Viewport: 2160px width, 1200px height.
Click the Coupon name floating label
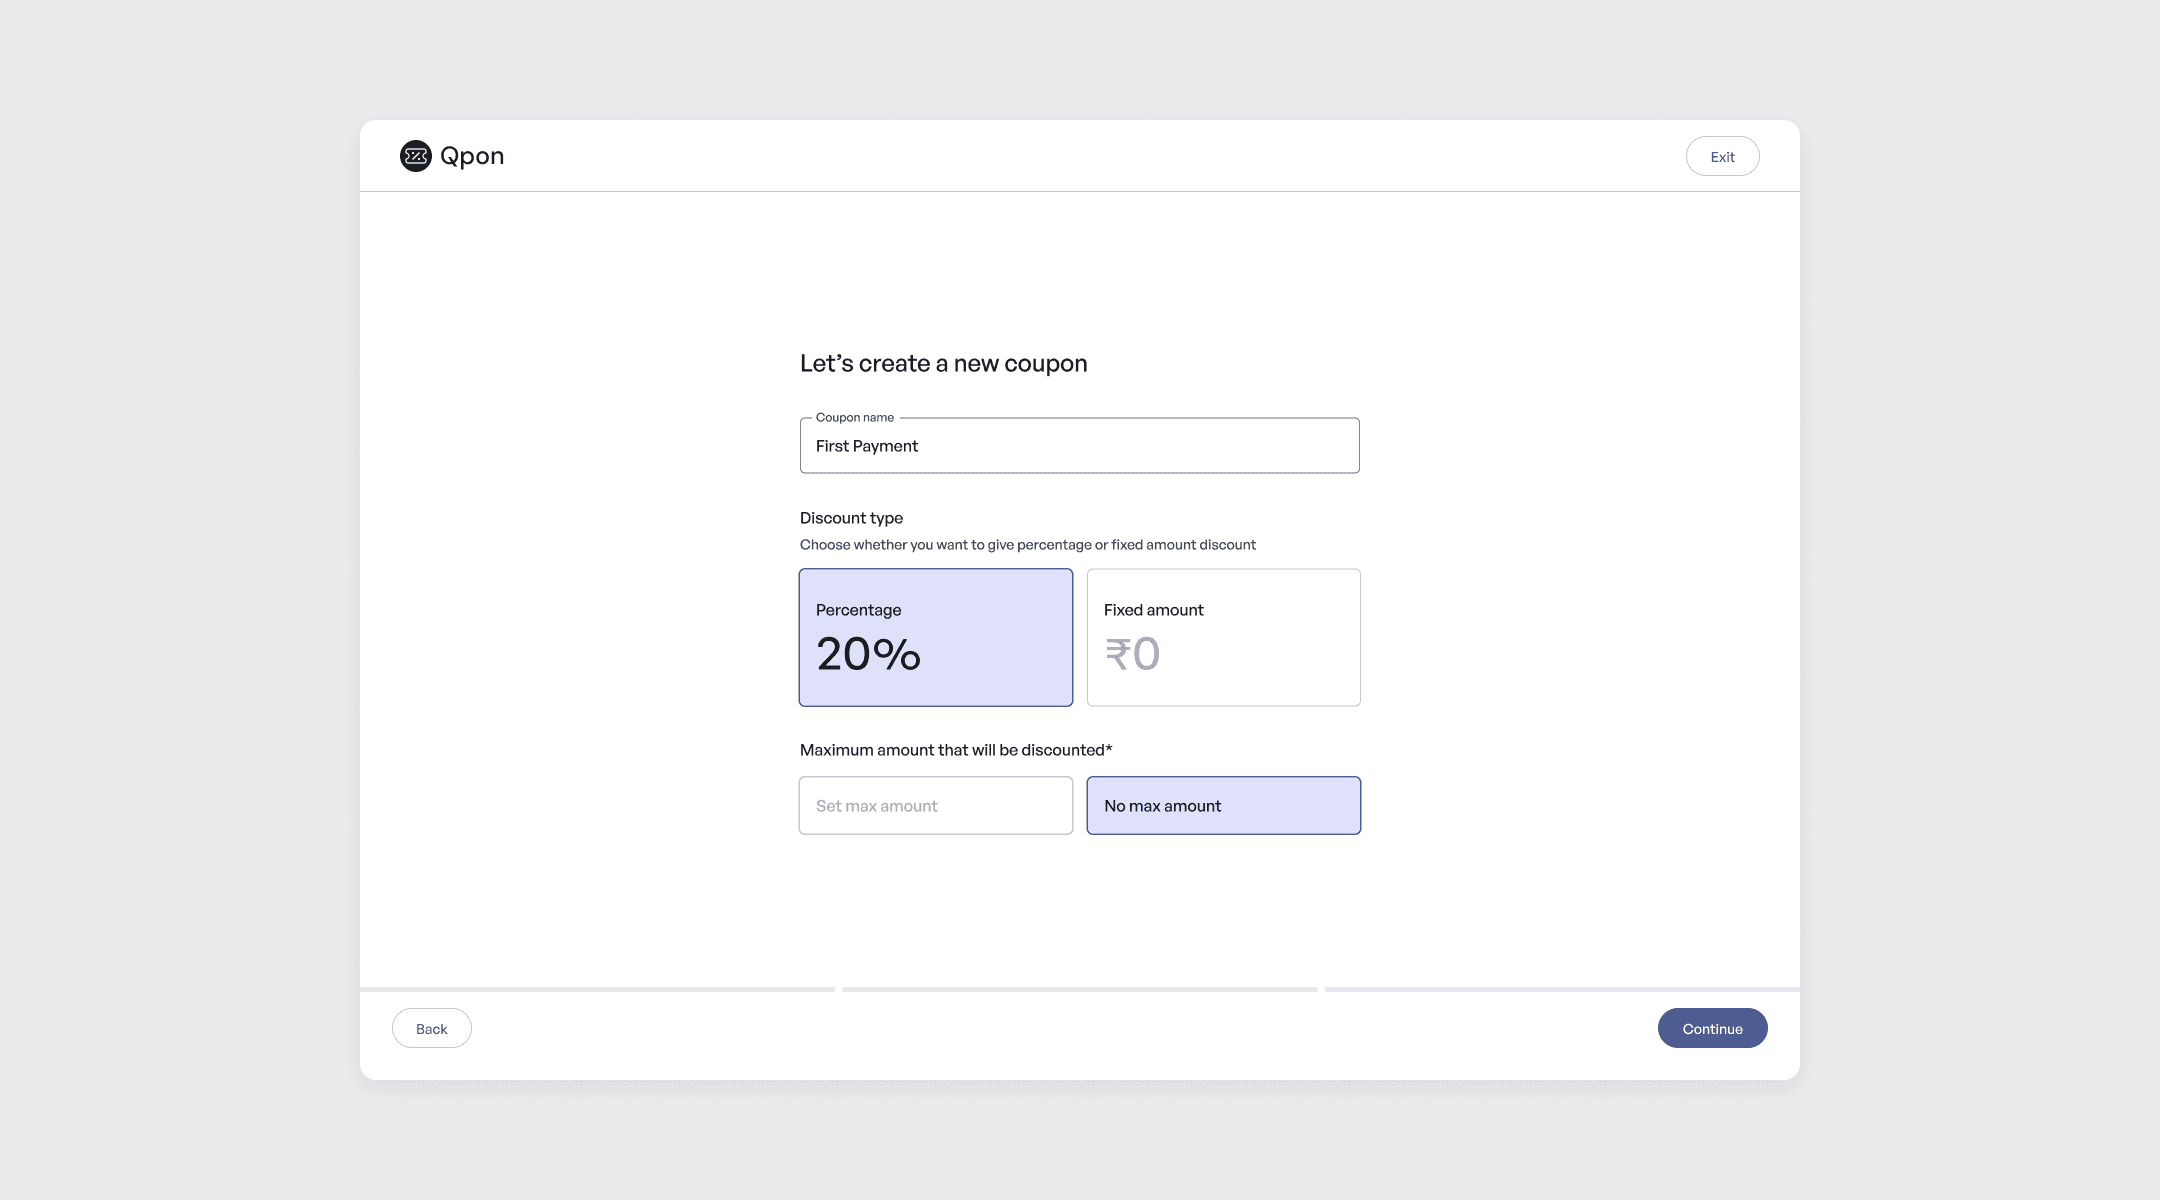pos(854,417)
